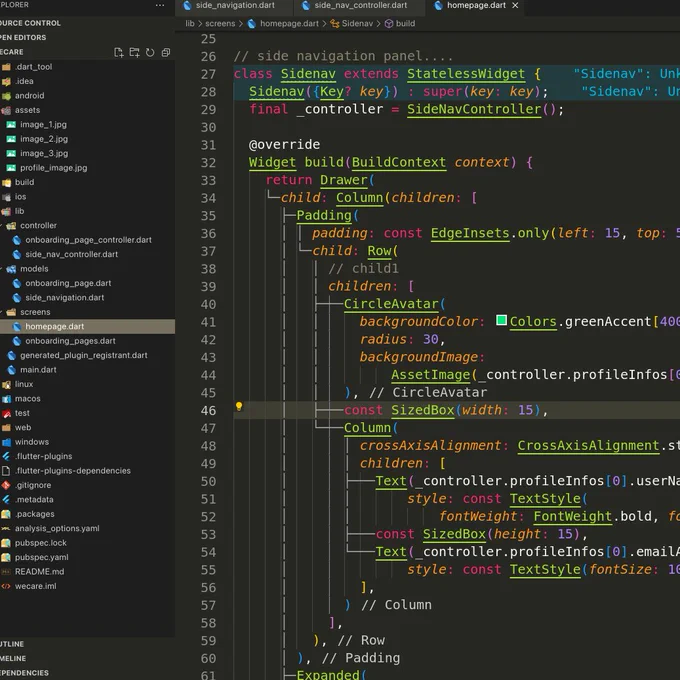Refresh the explorer file tree

point(150,52)
